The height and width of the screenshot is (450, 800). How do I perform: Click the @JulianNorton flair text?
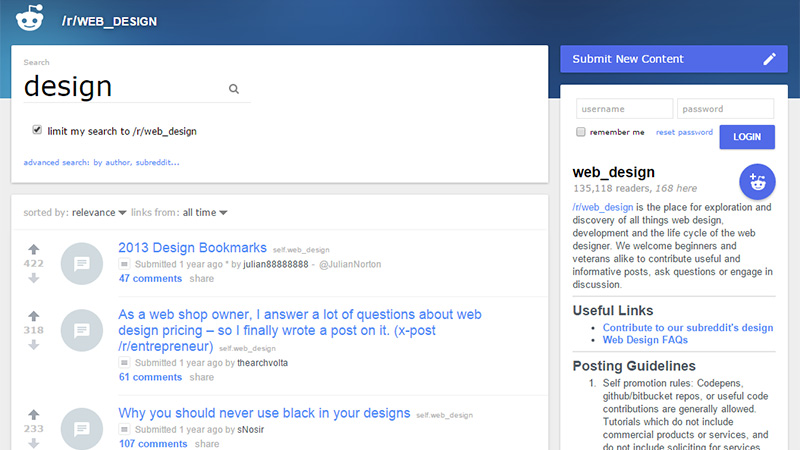(x=350, y=264)
